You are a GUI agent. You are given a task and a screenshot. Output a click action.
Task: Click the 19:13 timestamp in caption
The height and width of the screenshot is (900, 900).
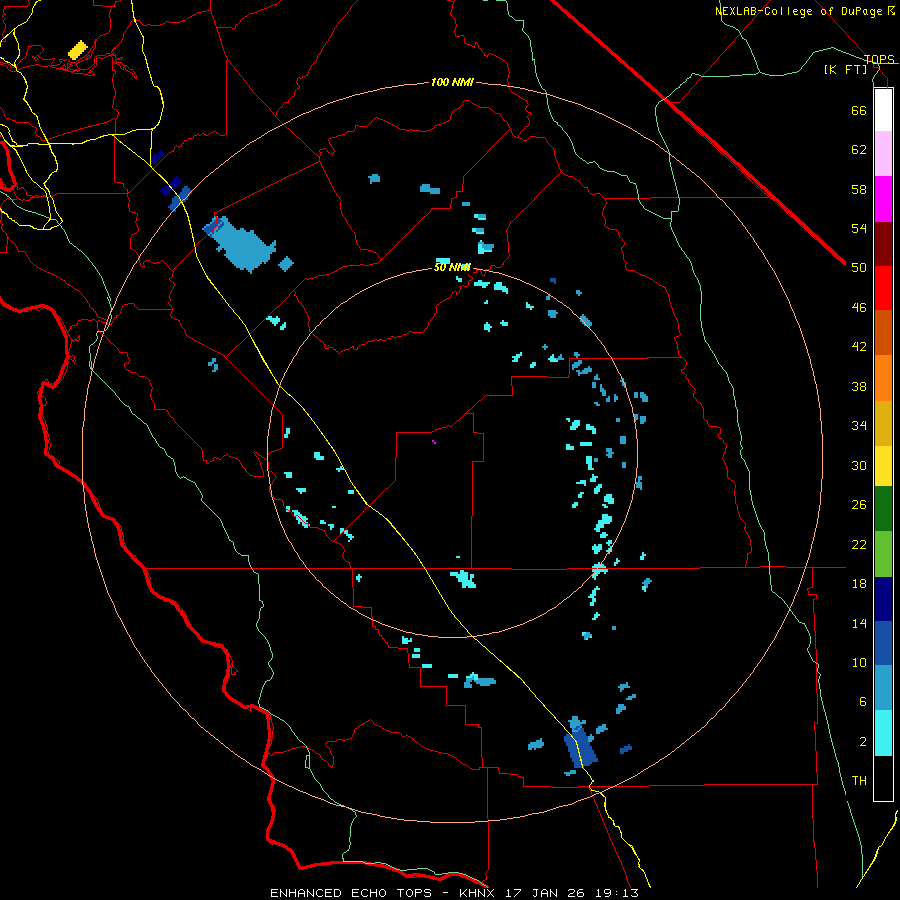tap(616, 893)
